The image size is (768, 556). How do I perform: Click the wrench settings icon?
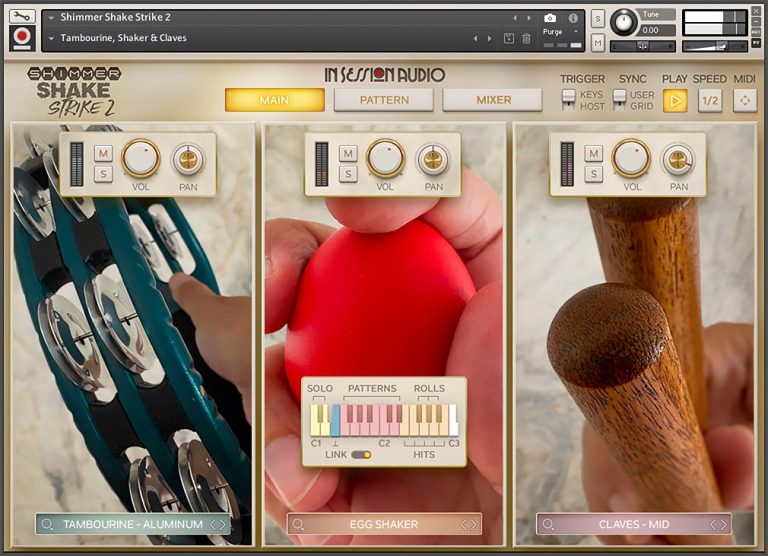click(x=22, y=17)
